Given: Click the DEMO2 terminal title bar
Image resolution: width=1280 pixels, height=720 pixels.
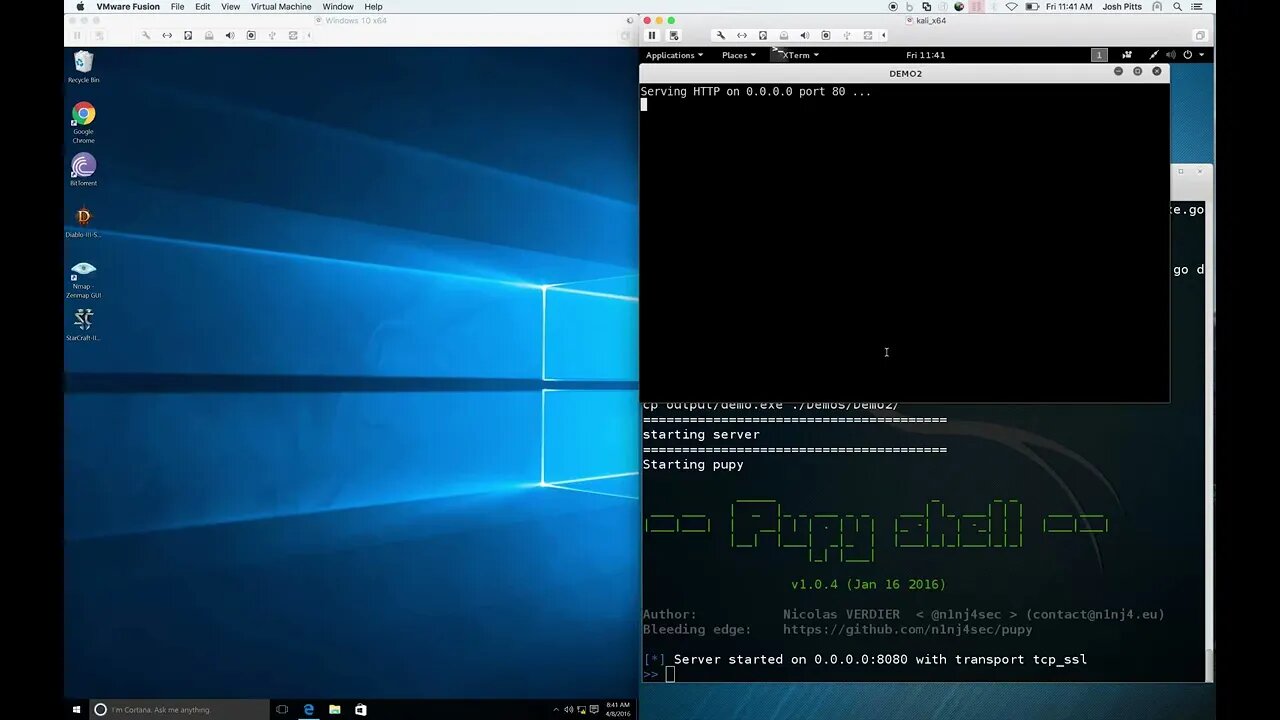Looking at the screenshot, I should [x=905, y=73].
